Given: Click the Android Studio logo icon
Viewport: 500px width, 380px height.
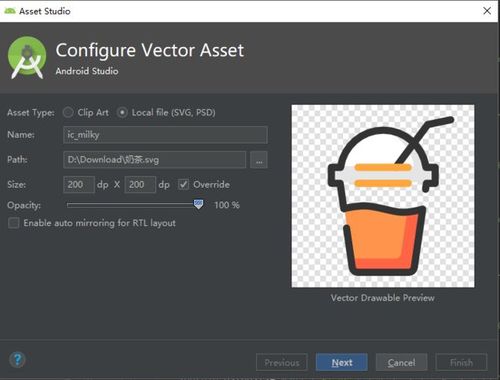Looking at the screenshot, I should click(x=27, y=58).
